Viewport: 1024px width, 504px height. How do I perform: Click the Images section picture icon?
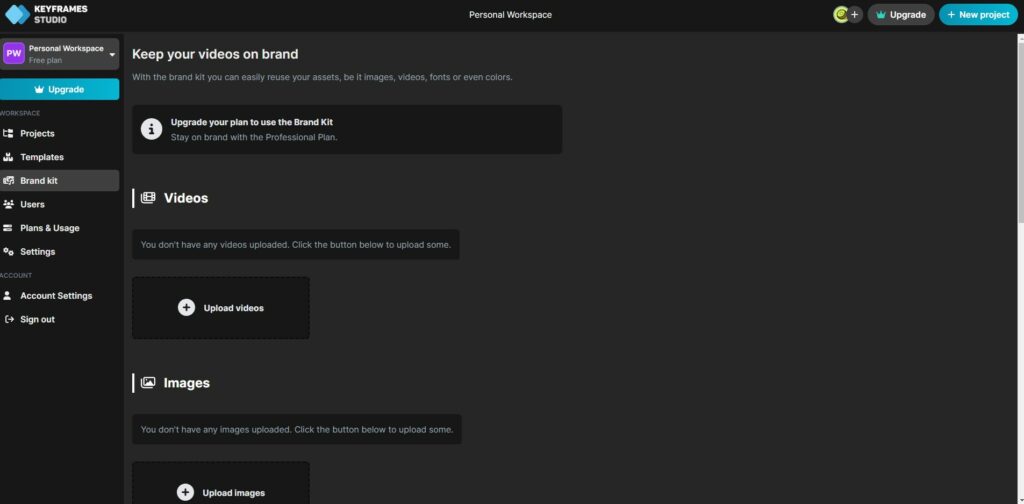click(148, 383)
